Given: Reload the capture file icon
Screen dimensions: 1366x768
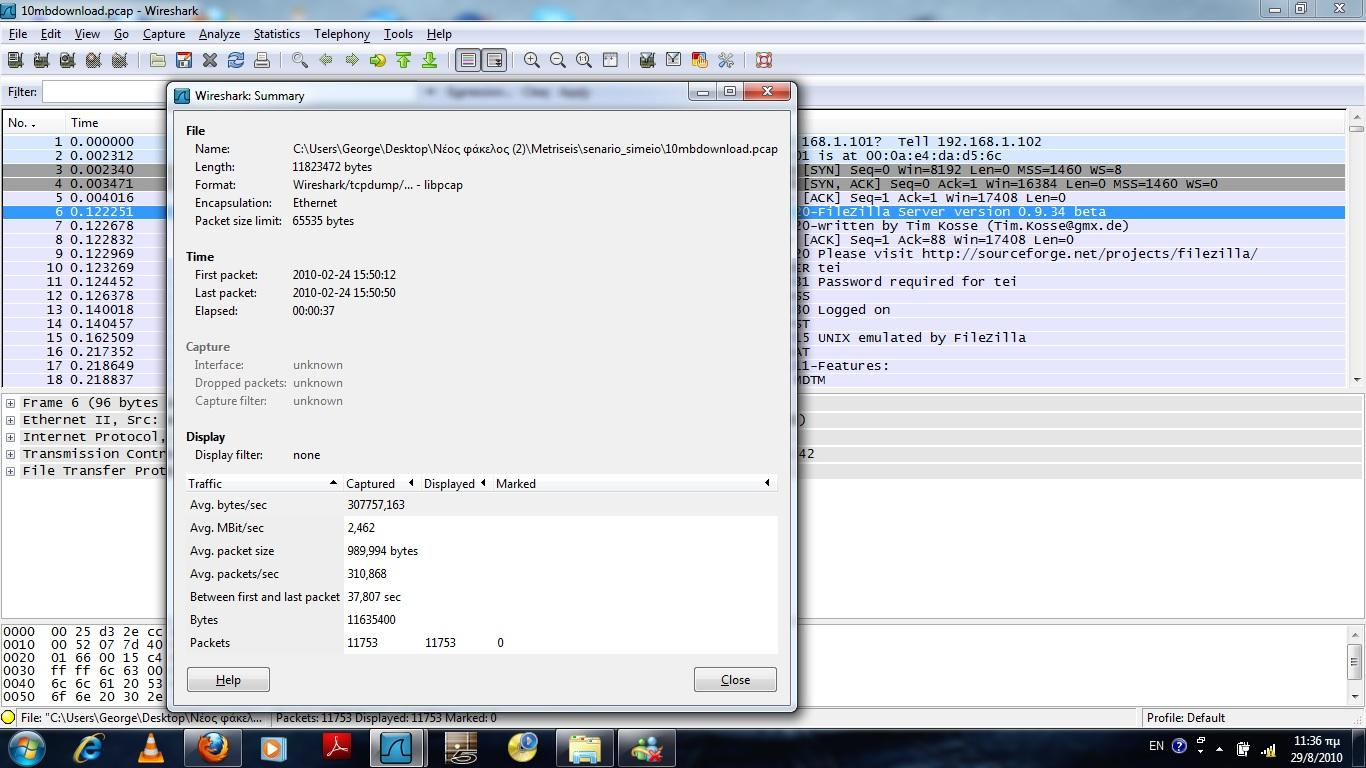Looking at the screenshot, I should click(236, 60).
